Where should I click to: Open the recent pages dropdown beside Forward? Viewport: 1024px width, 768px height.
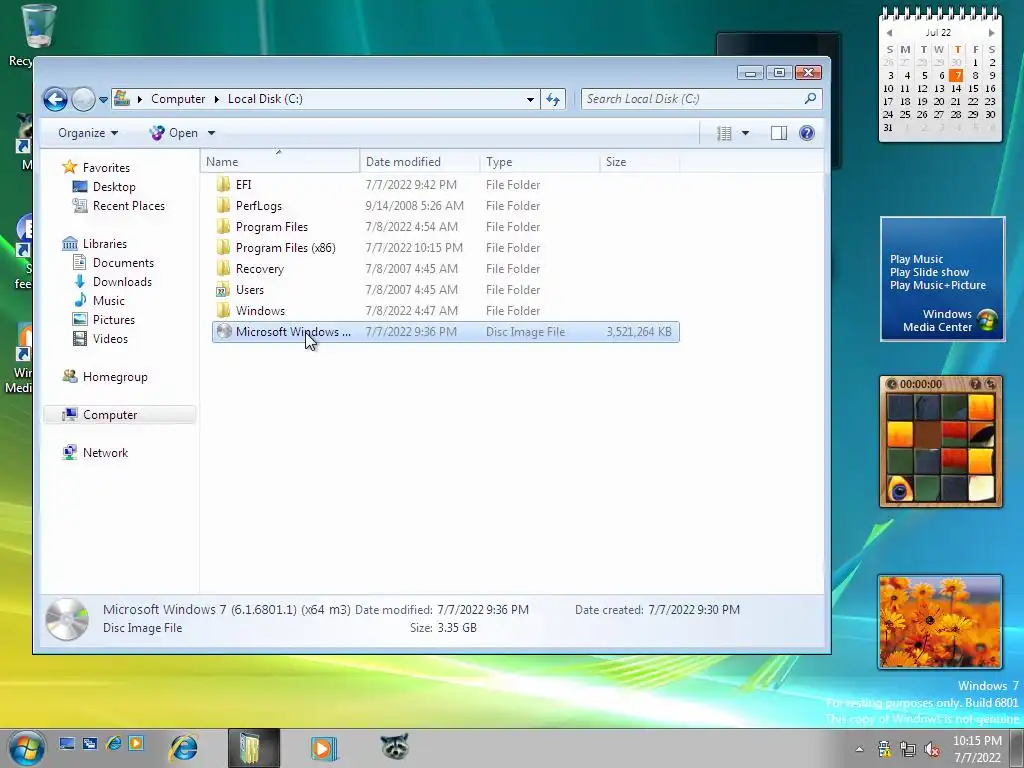click(x=103, y=100)
